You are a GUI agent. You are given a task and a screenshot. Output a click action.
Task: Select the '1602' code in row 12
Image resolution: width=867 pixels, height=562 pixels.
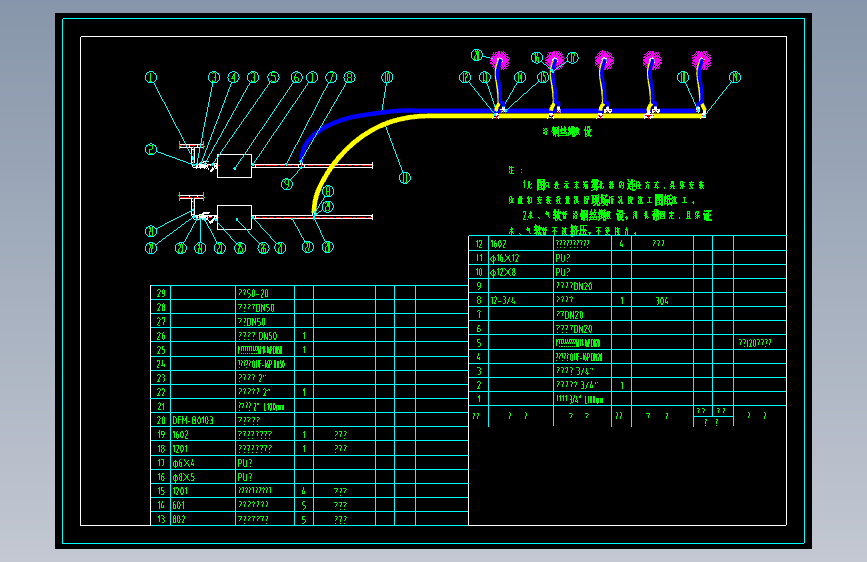(x=498, y=244)
